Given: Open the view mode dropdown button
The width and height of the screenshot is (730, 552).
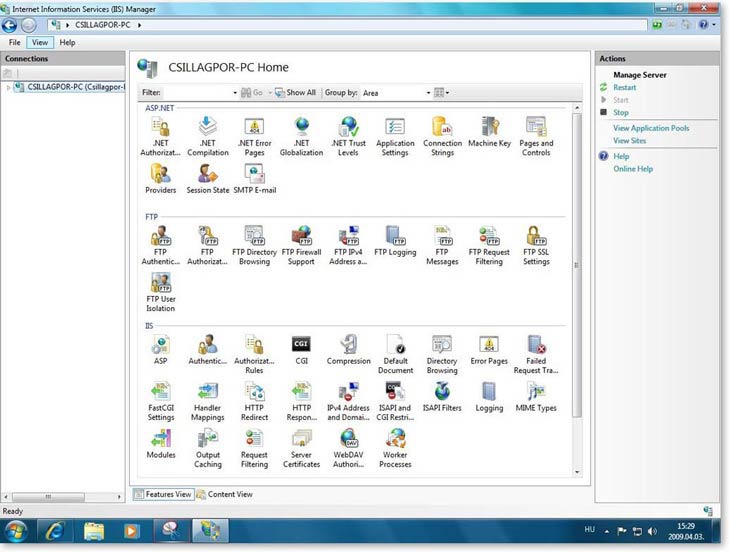Looking at the screenshot, I should click(441, 93).
